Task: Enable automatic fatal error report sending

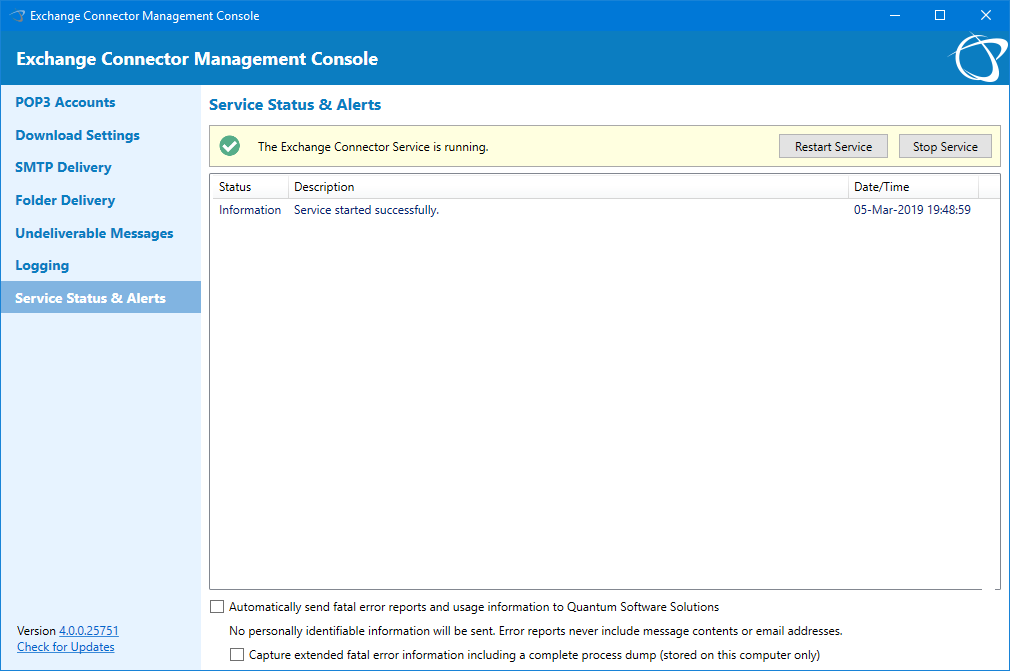Action: point(217,607)
